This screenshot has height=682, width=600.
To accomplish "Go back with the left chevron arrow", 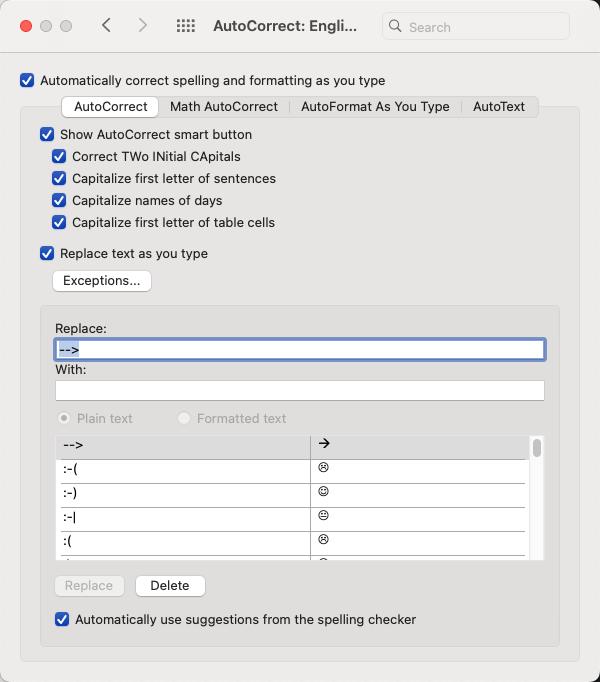I will click(x=106, y=26).
